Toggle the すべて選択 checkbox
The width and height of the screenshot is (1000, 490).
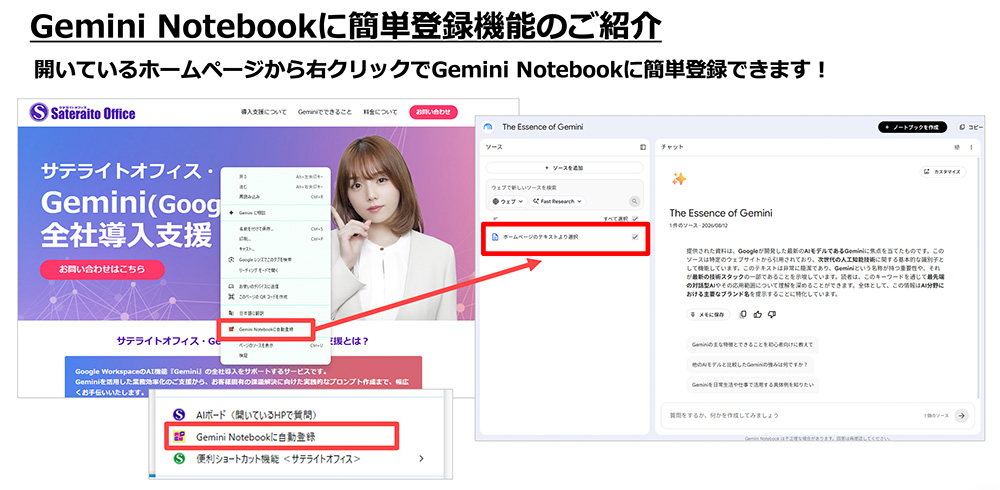tap(635, 219)
